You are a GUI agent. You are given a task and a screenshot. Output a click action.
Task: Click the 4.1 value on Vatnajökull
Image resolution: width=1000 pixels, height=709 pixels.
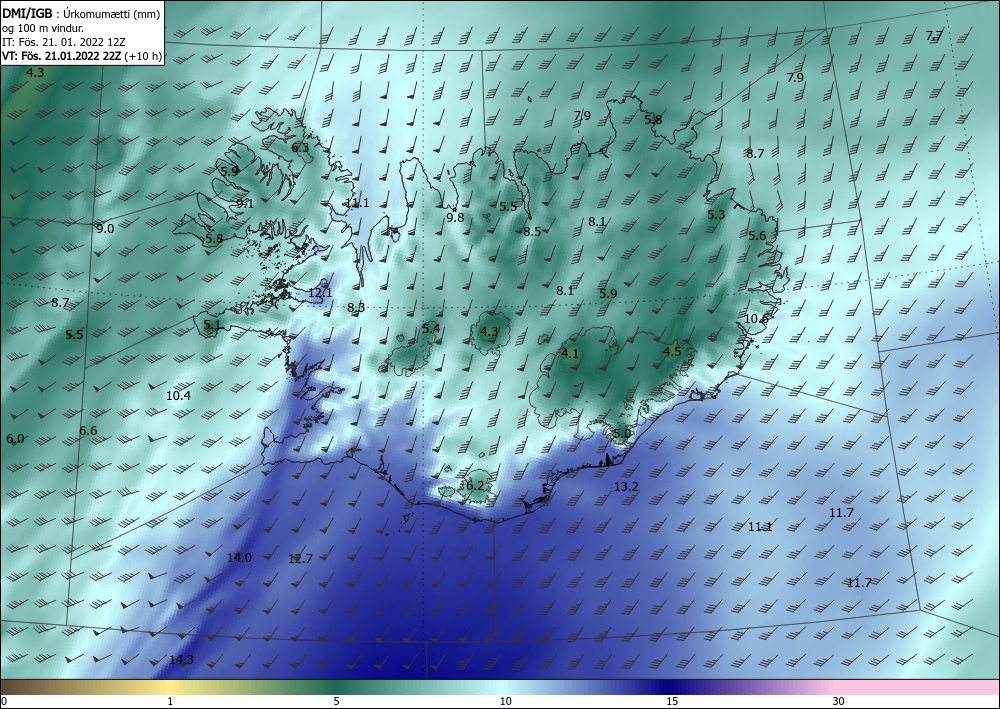coord(570,354)
